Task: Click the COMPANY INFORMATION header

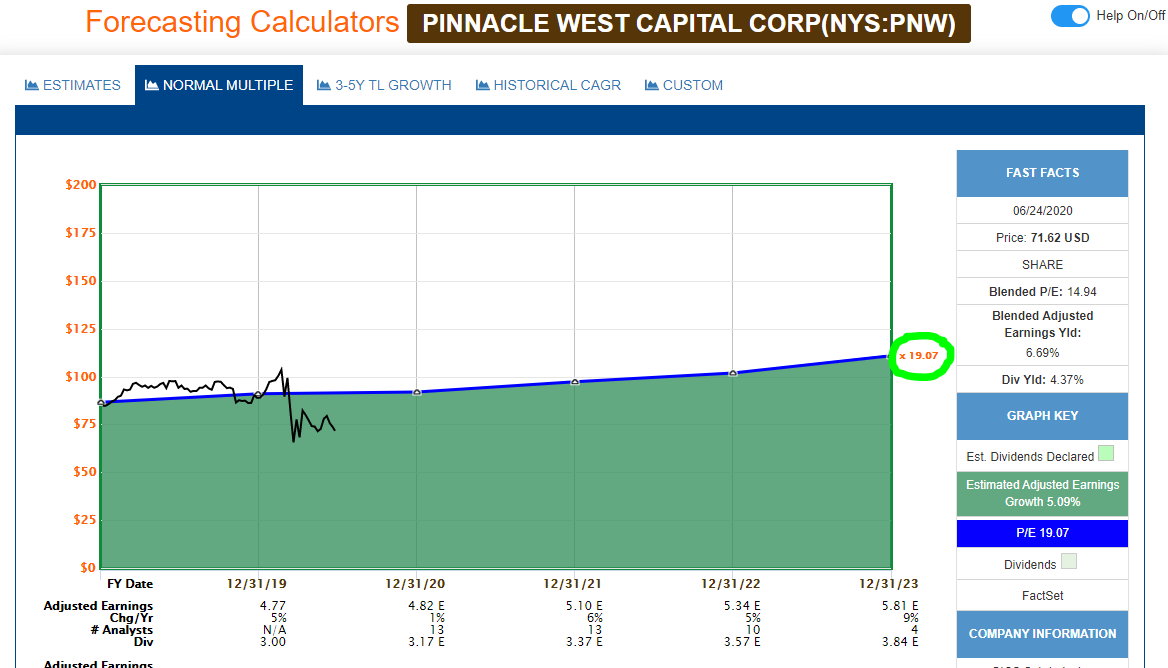Action: (1042, 634)
